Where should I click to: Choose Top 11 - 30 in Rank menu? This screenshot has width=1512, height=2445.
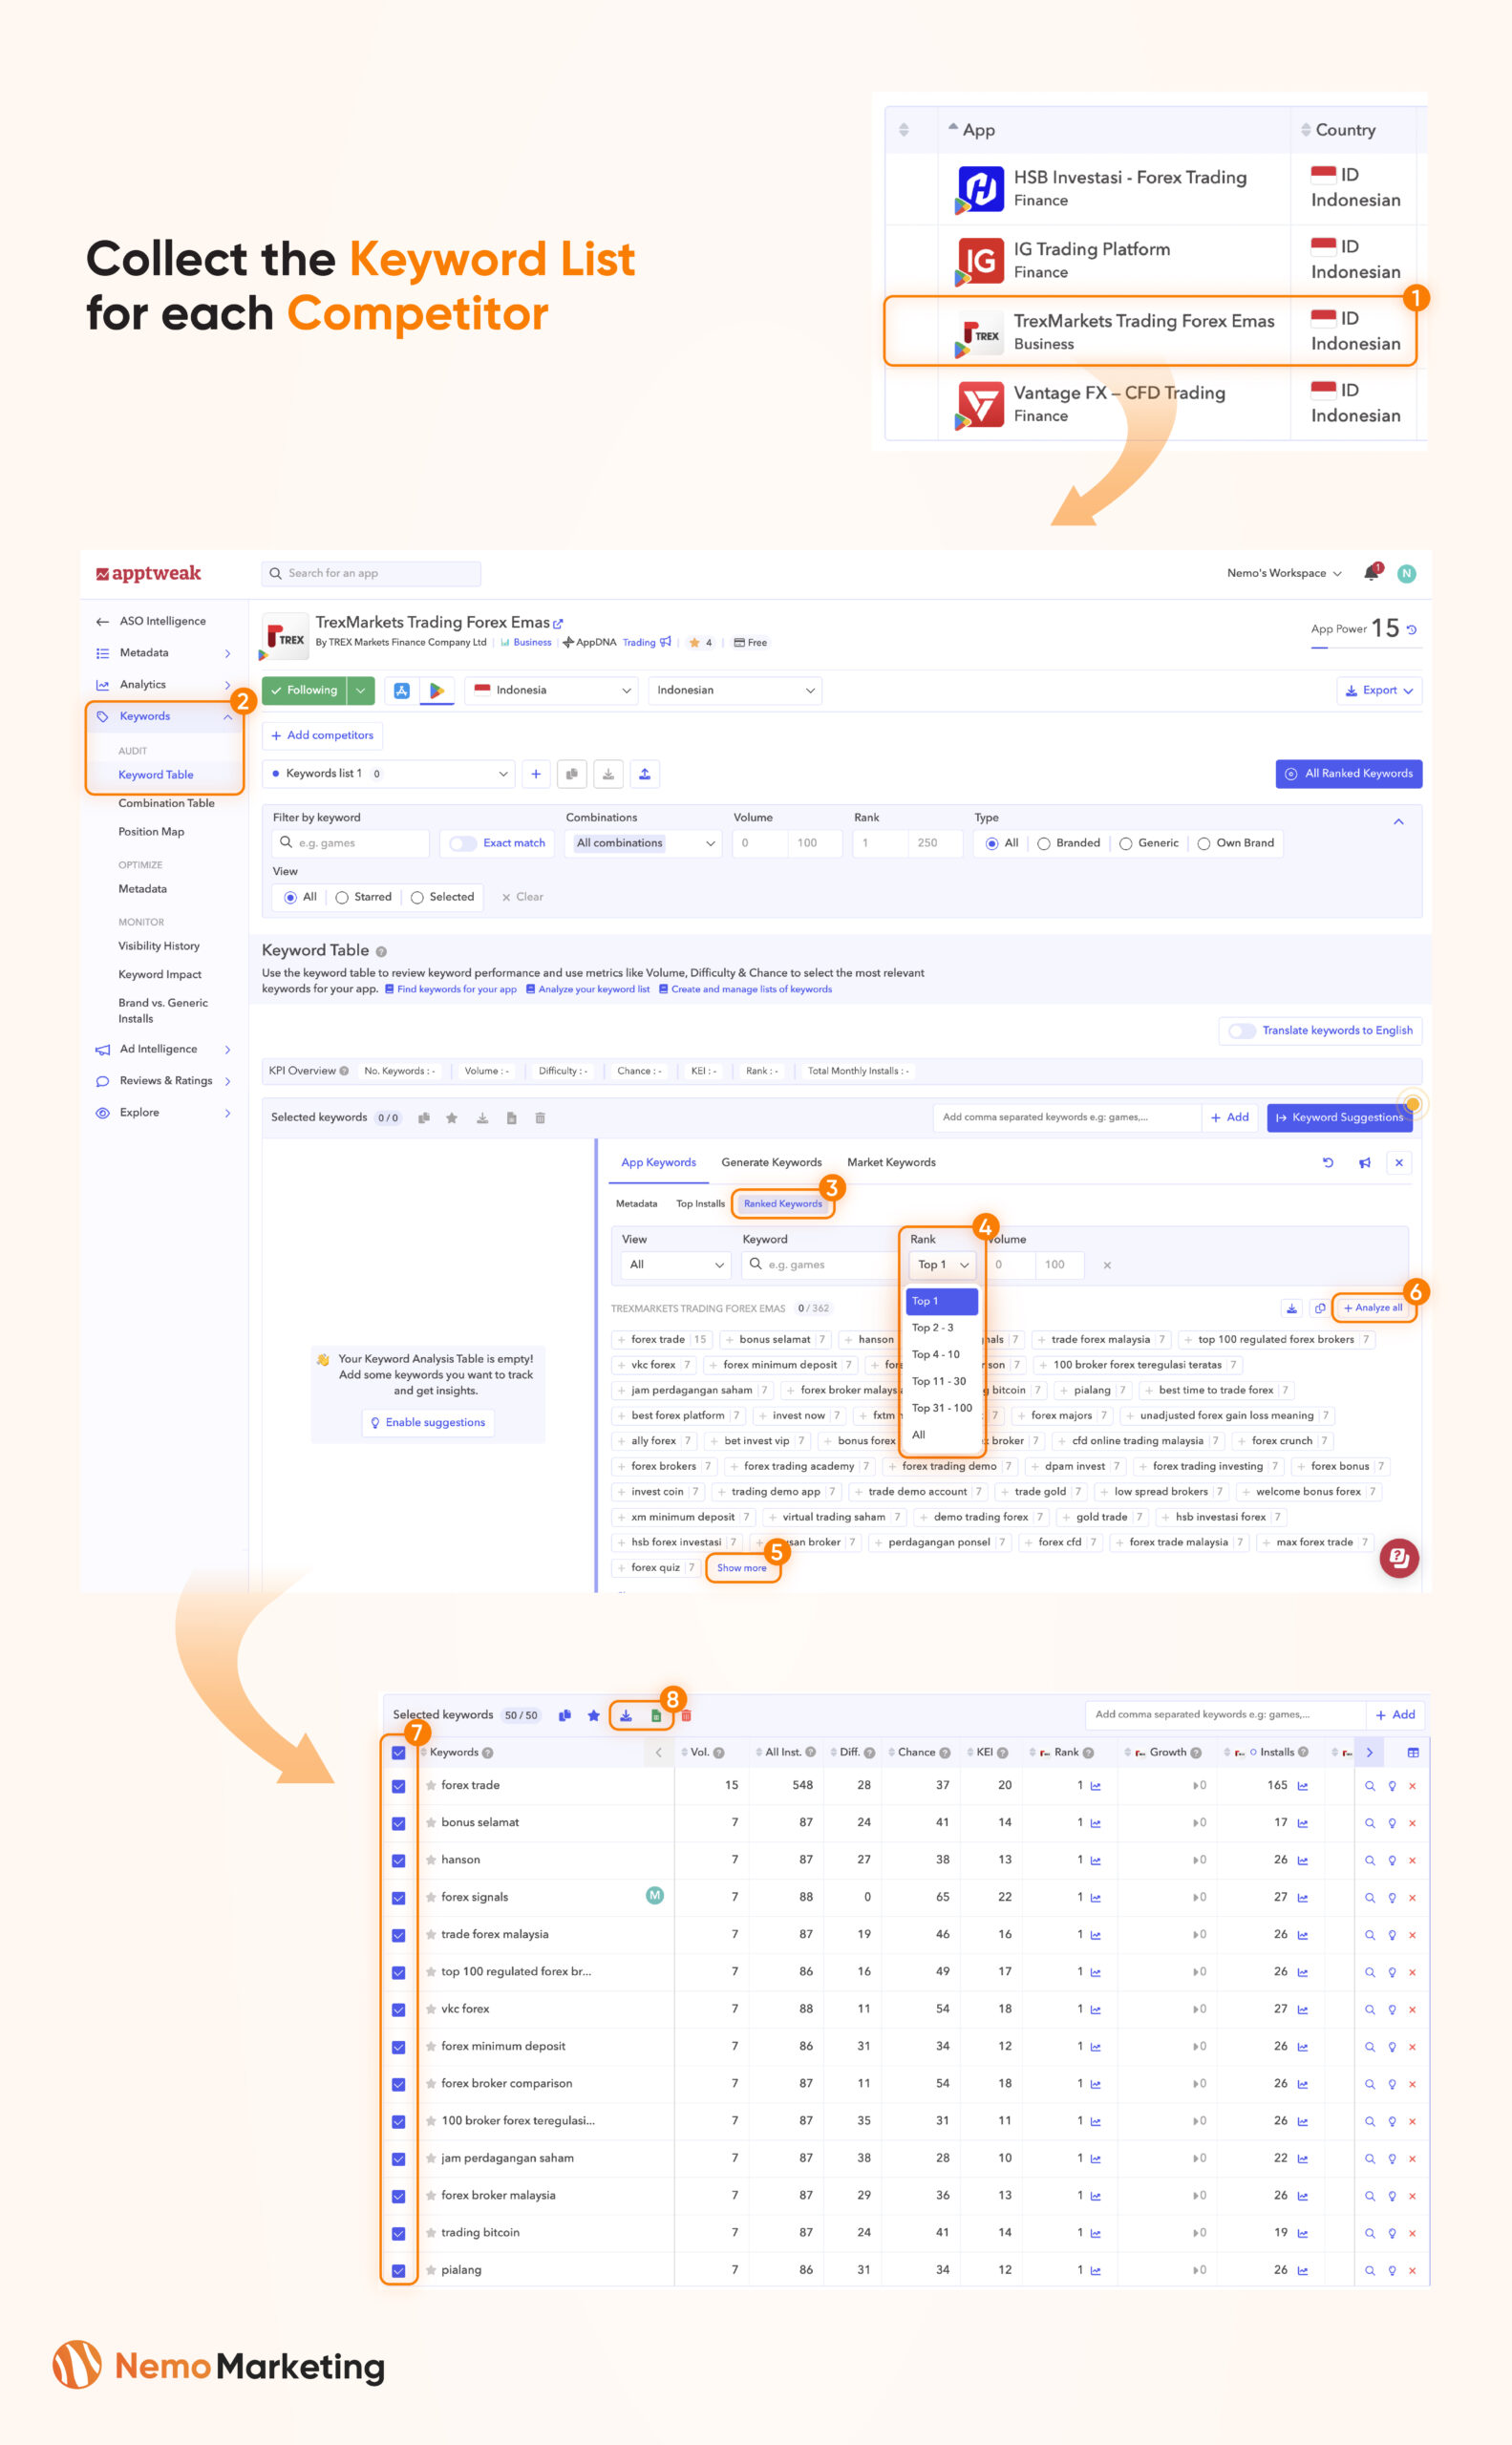(x=939, y=1382)
